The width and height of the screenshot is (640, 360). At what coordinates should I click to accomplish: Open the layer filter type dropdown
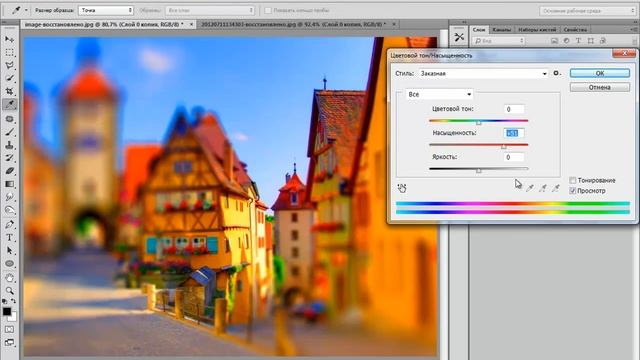pyautogui.click(x=499, y=41)
